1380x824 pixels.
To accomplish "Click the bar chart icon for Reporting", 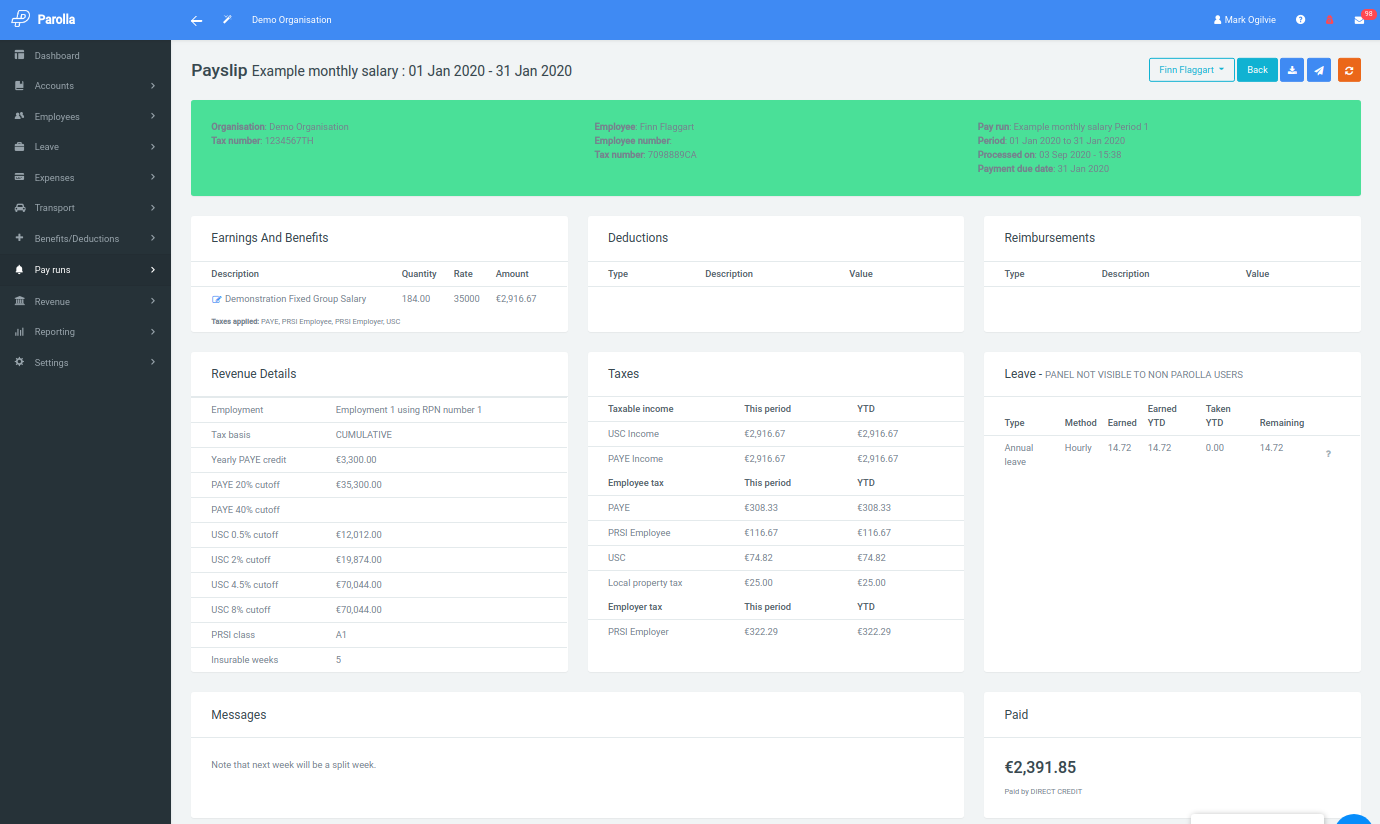I will point(19,332).
